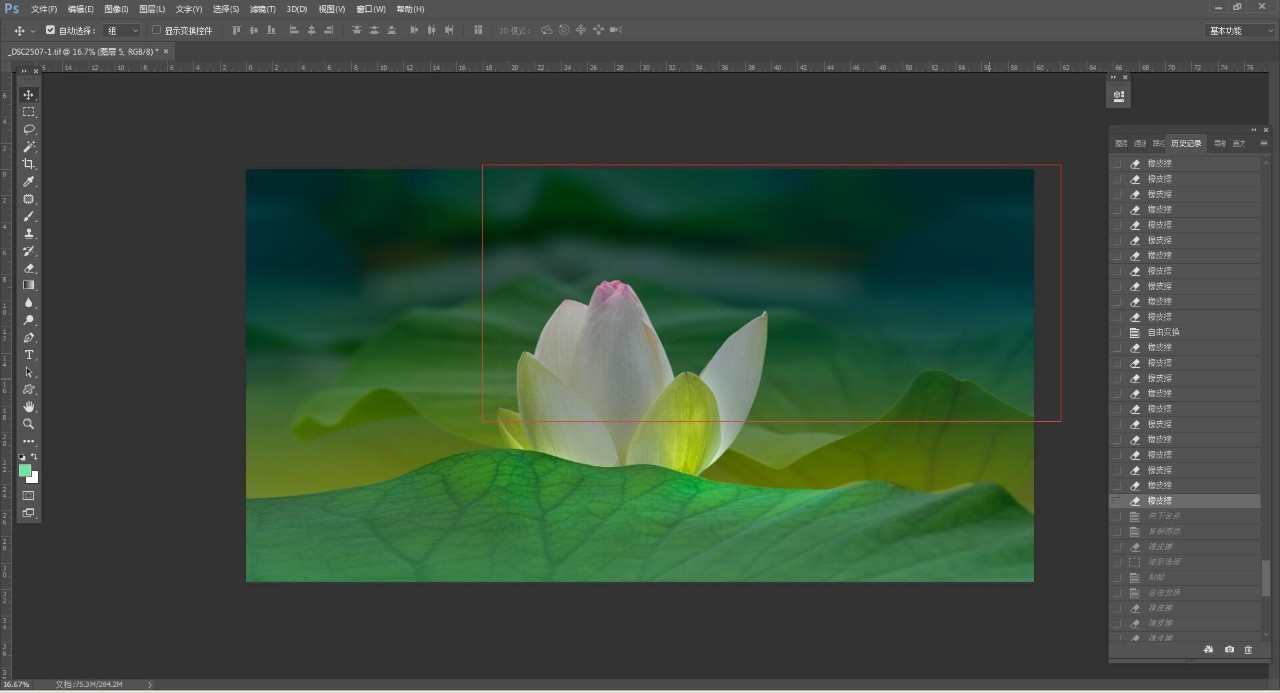Click the green foreground color swatch
1280x693 pixels.
pyautogui.click(x=25, y=470)
